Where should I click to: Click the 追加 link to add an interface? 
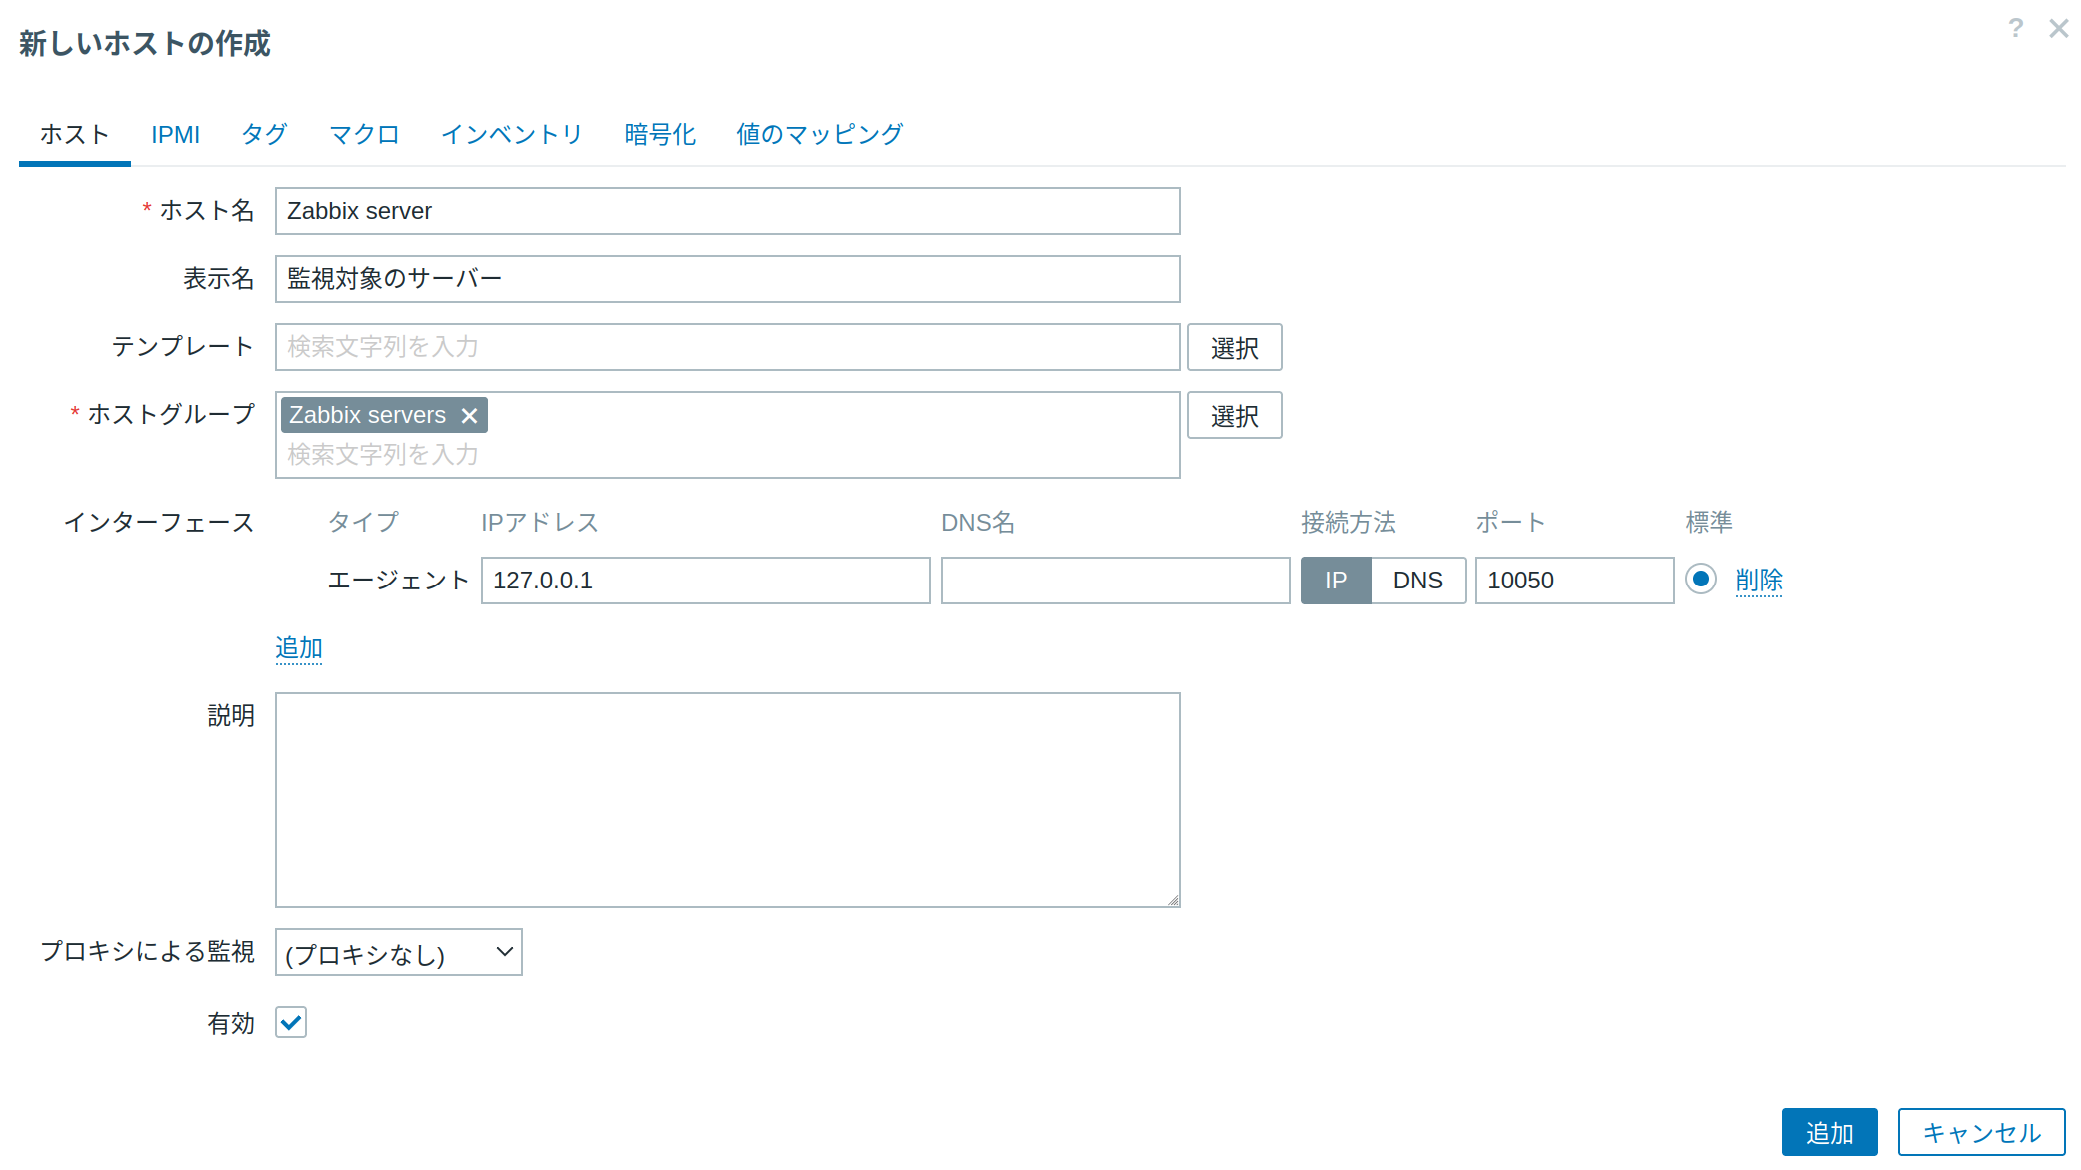coord(298,648)
